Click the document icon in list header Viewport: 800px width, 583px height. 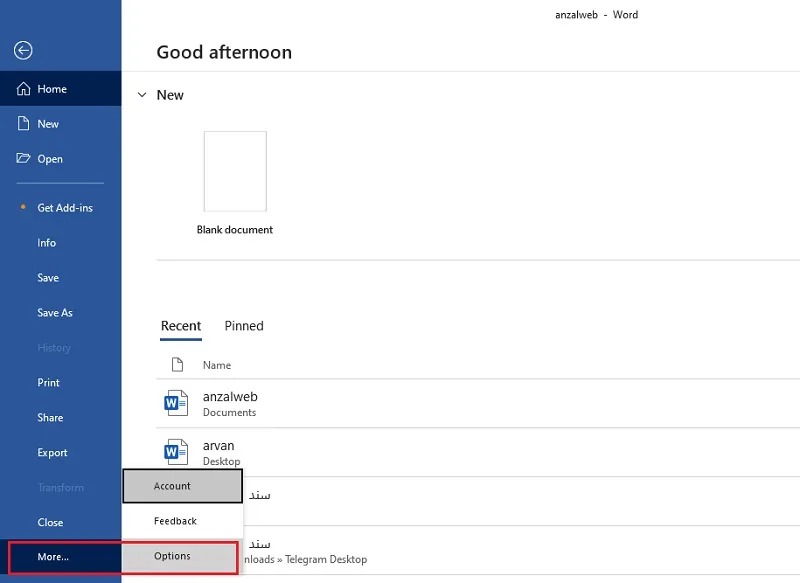pyautogui.click(x=177, y=365)
